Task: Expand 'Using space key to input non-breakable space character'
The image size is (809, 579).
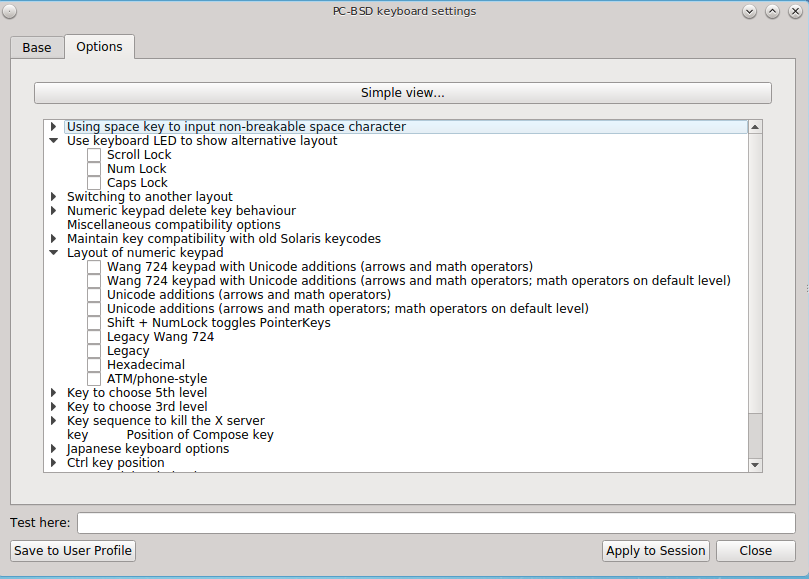Action: coord(53,126)
